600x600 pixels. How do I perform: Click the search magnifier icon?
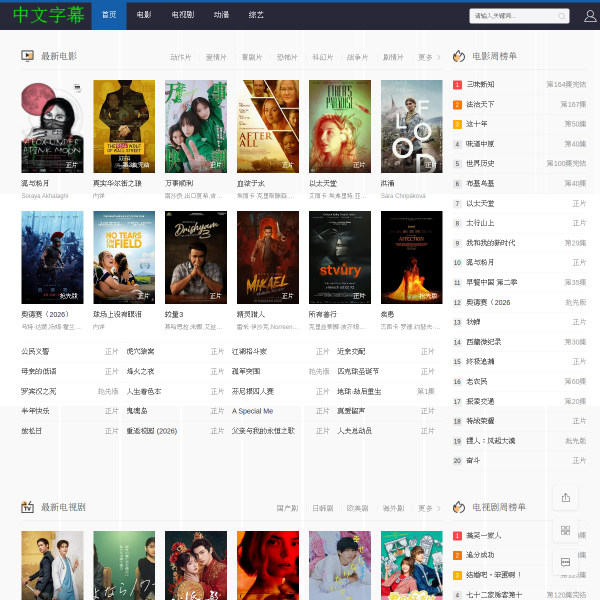[x=561, y=16]
